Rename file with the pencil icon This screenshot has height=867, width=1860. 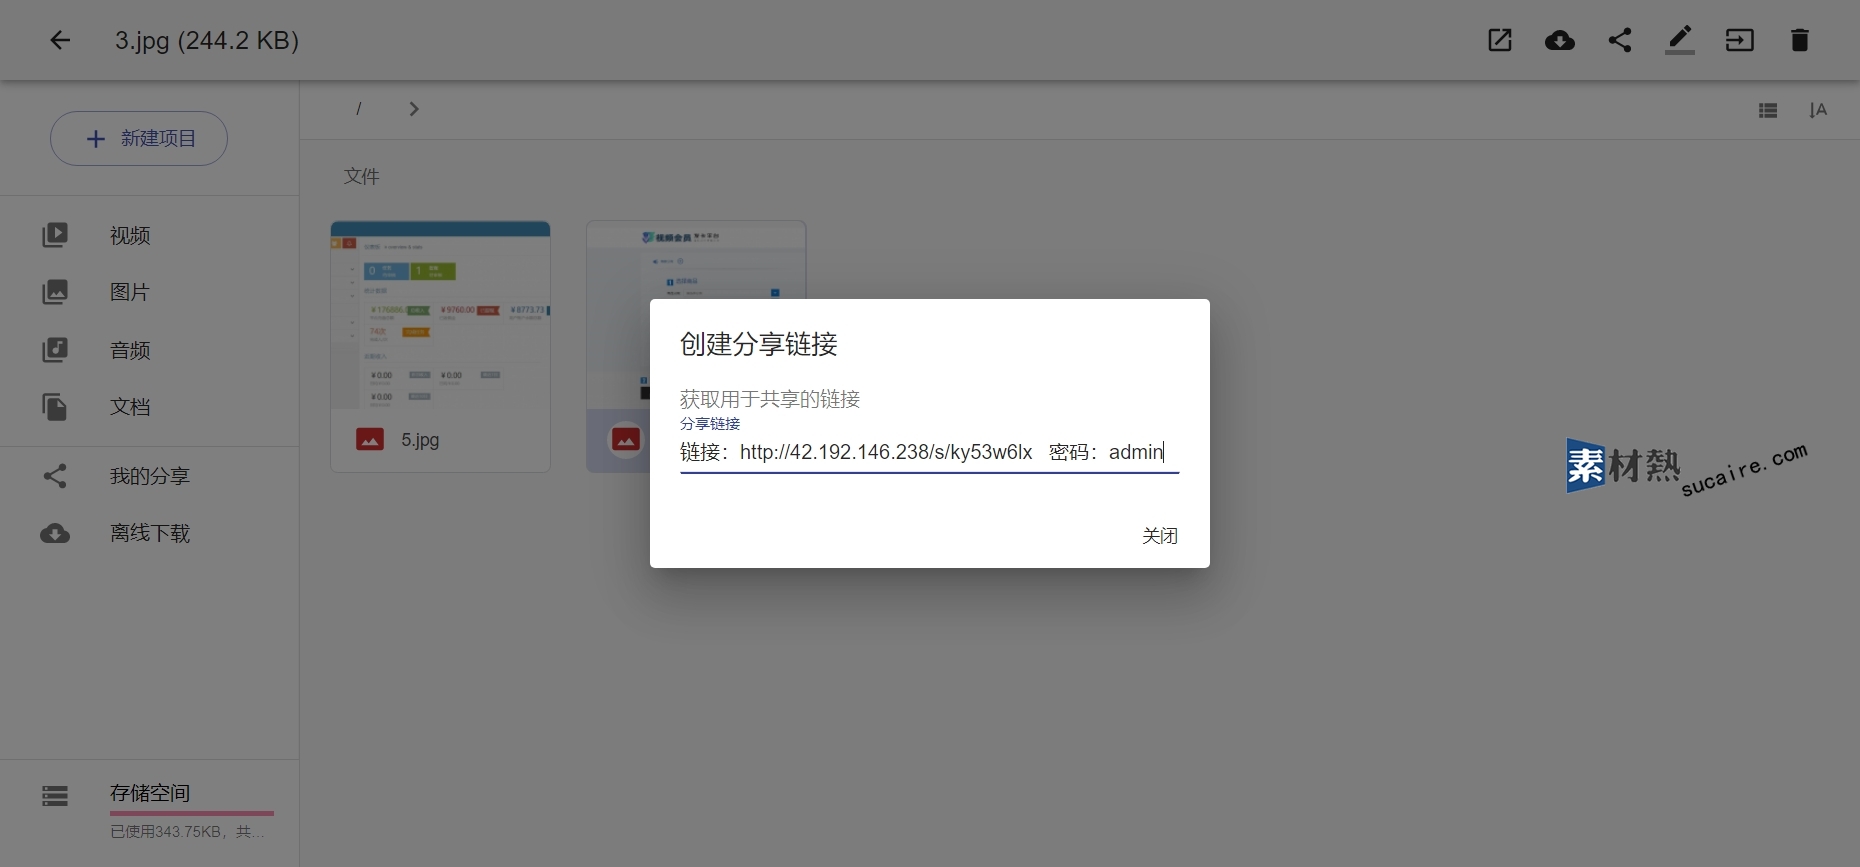click(x=1680, y=40)
